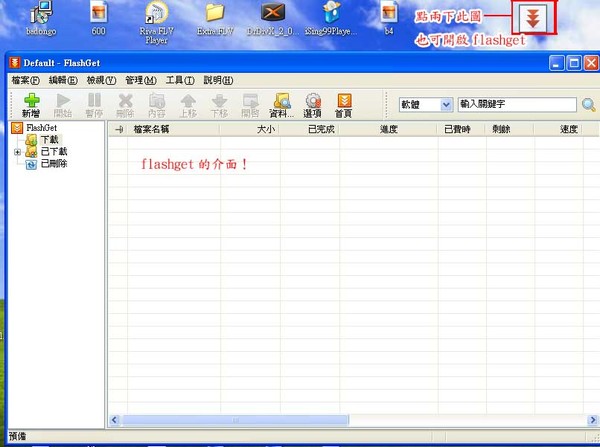Image resolution: width=600 pixels, height=447 pixels.
Task: Sort by 已費時 column header
Action: (462, 129)
